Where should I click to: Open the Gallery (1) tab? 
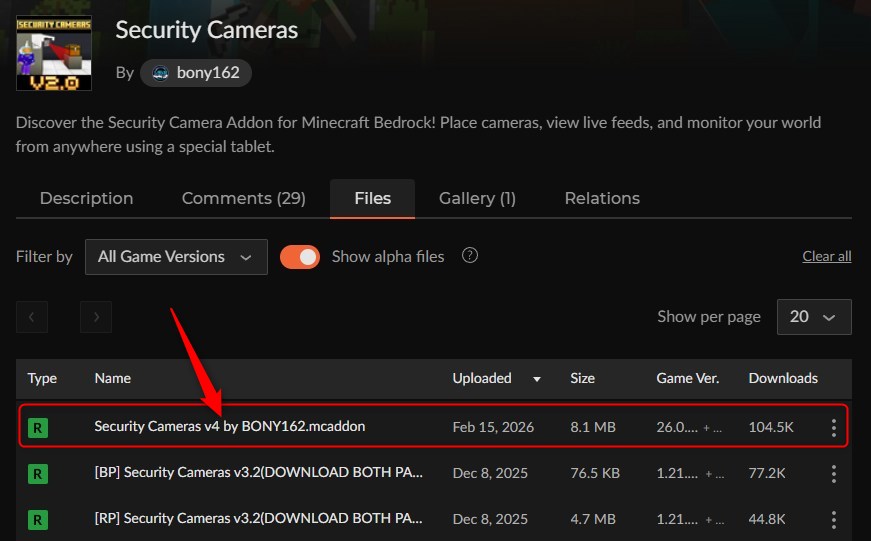click(477, 198)
